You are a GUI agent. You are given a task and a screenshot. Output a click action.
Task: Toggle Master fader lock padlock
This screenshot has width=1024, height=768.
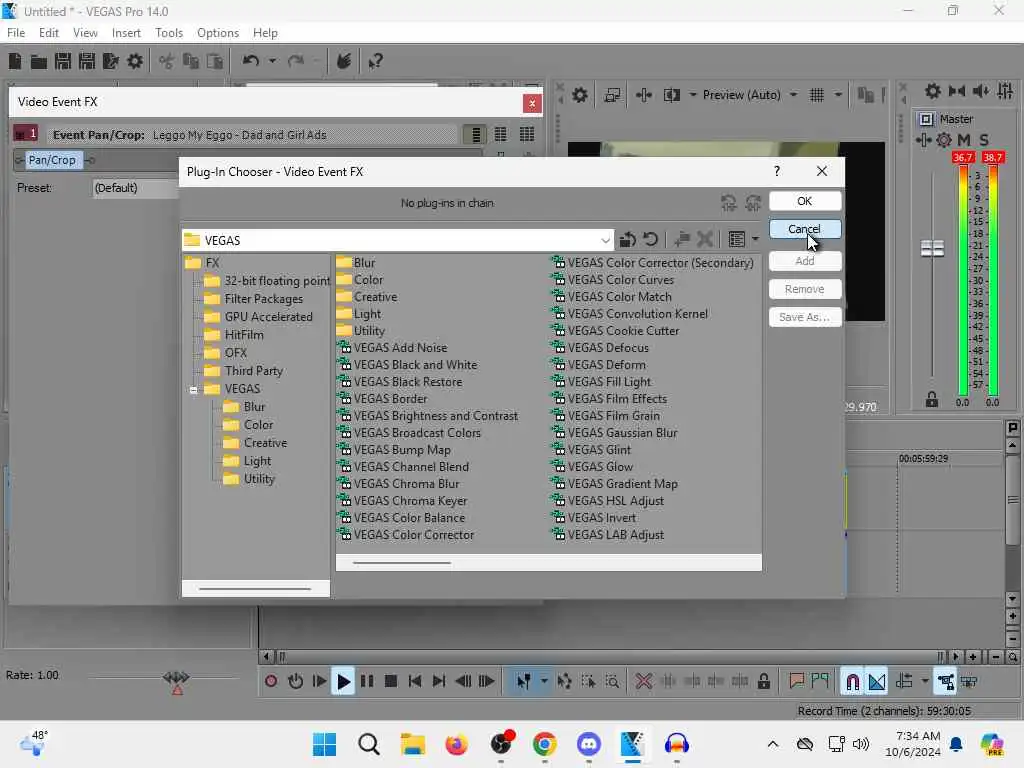932,400
